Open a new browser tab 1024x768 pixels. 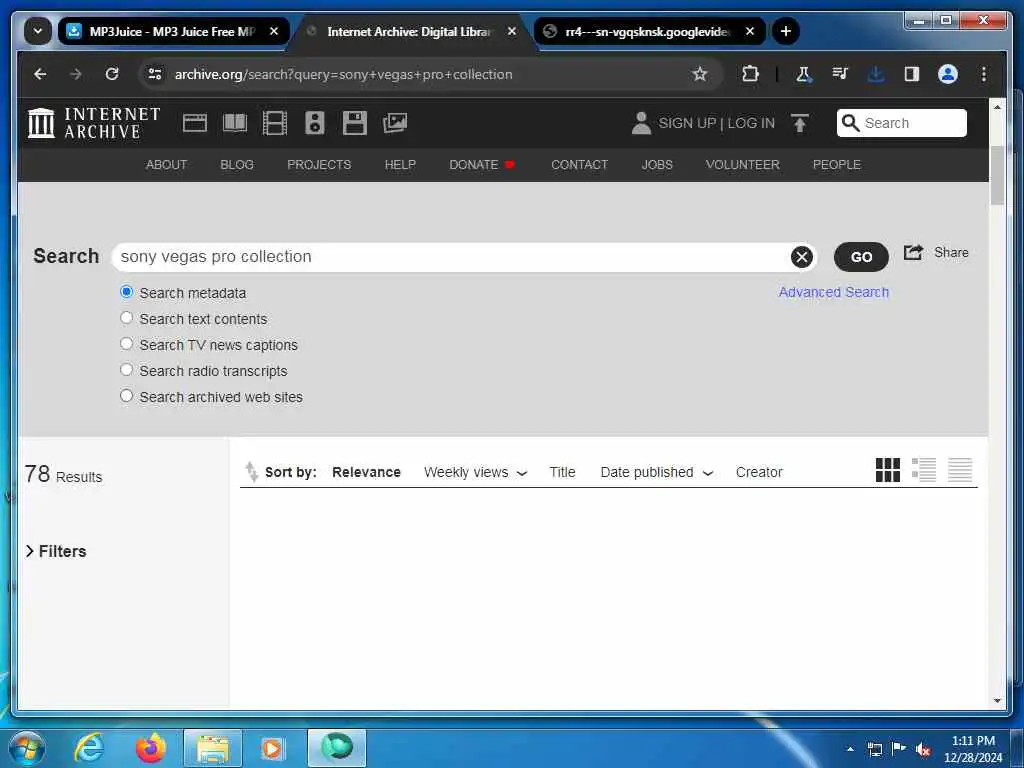click(786, 31)
